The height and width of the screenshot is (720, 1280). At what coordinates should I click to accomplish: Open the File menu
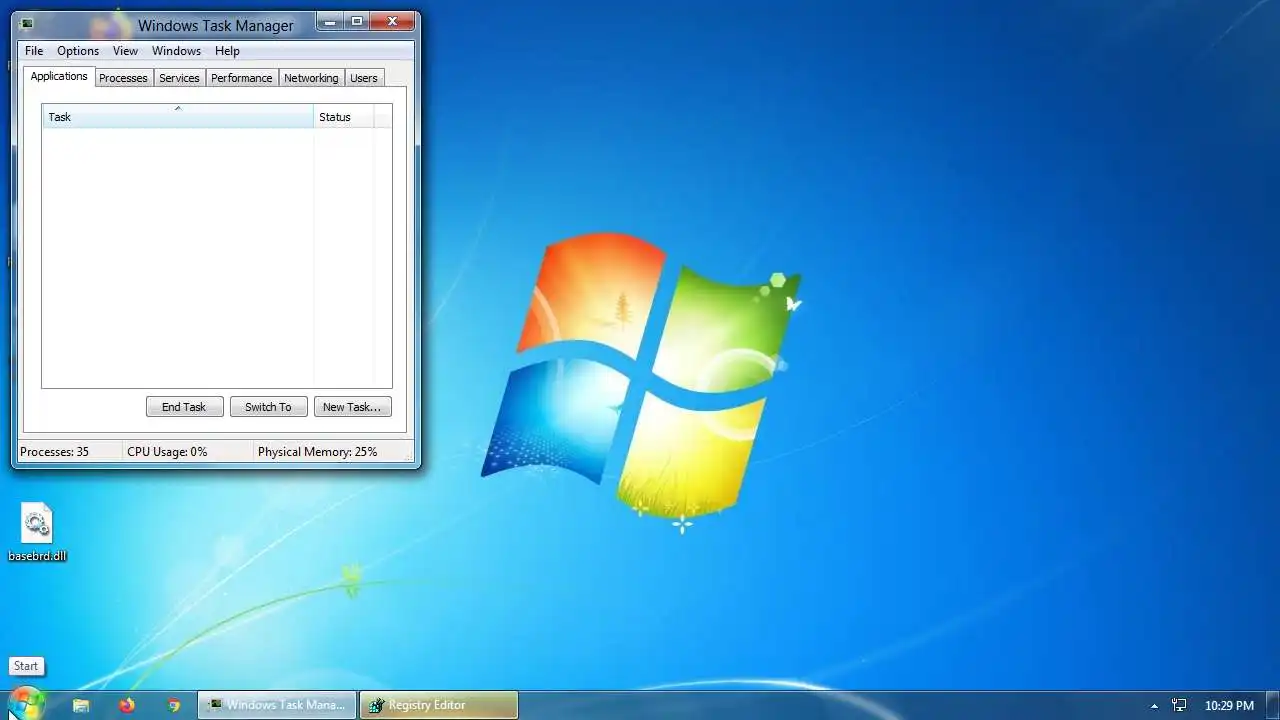click(34, 51)
